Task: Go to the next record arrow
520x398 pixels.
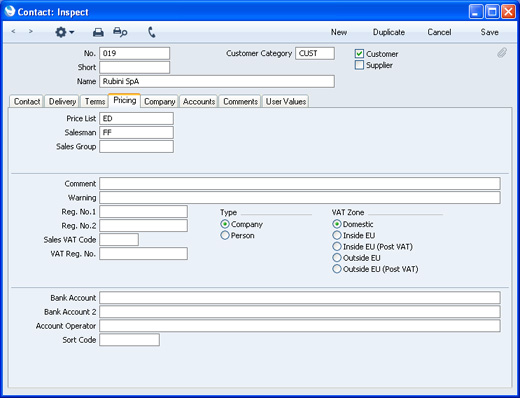Action: (31, 31)
